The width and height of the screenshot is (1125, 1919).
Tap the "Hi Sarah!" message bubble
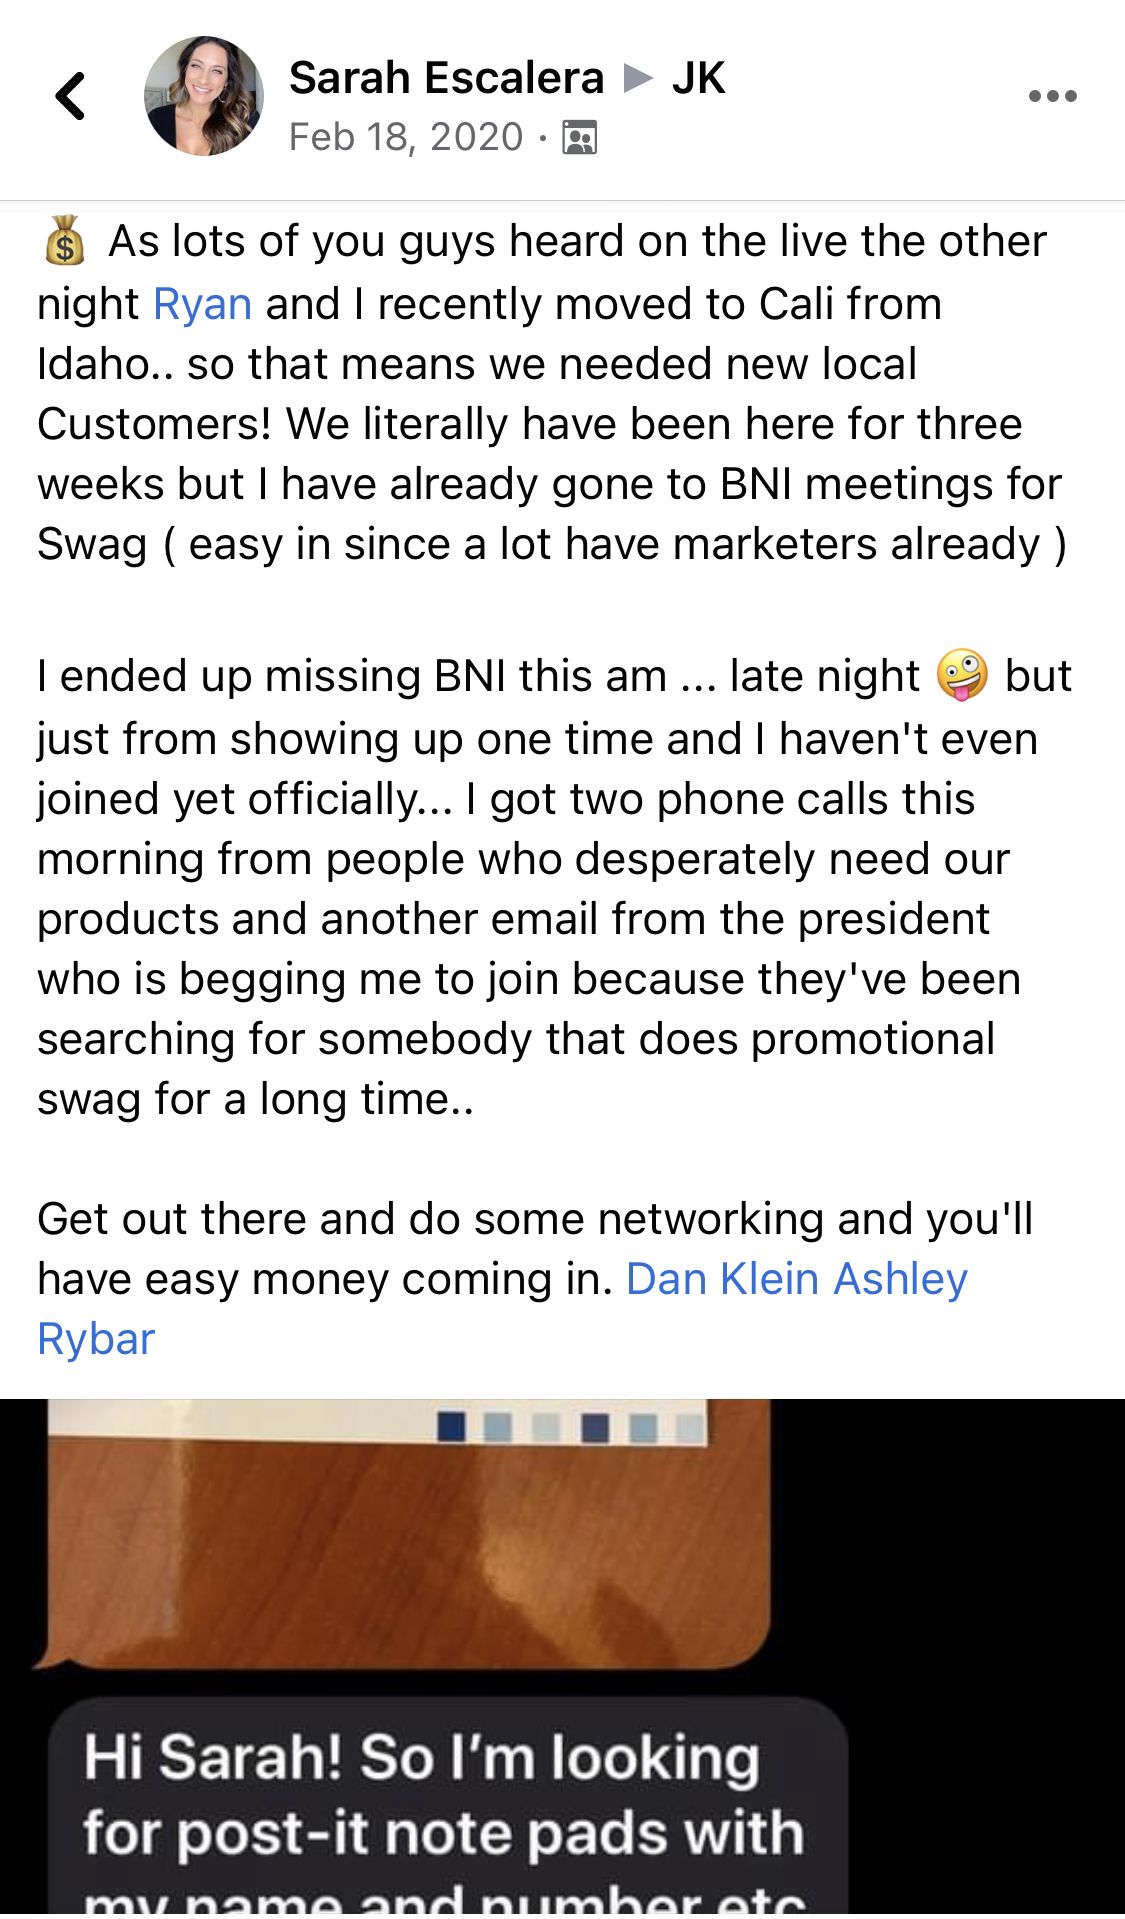(x=445, y=1810)
